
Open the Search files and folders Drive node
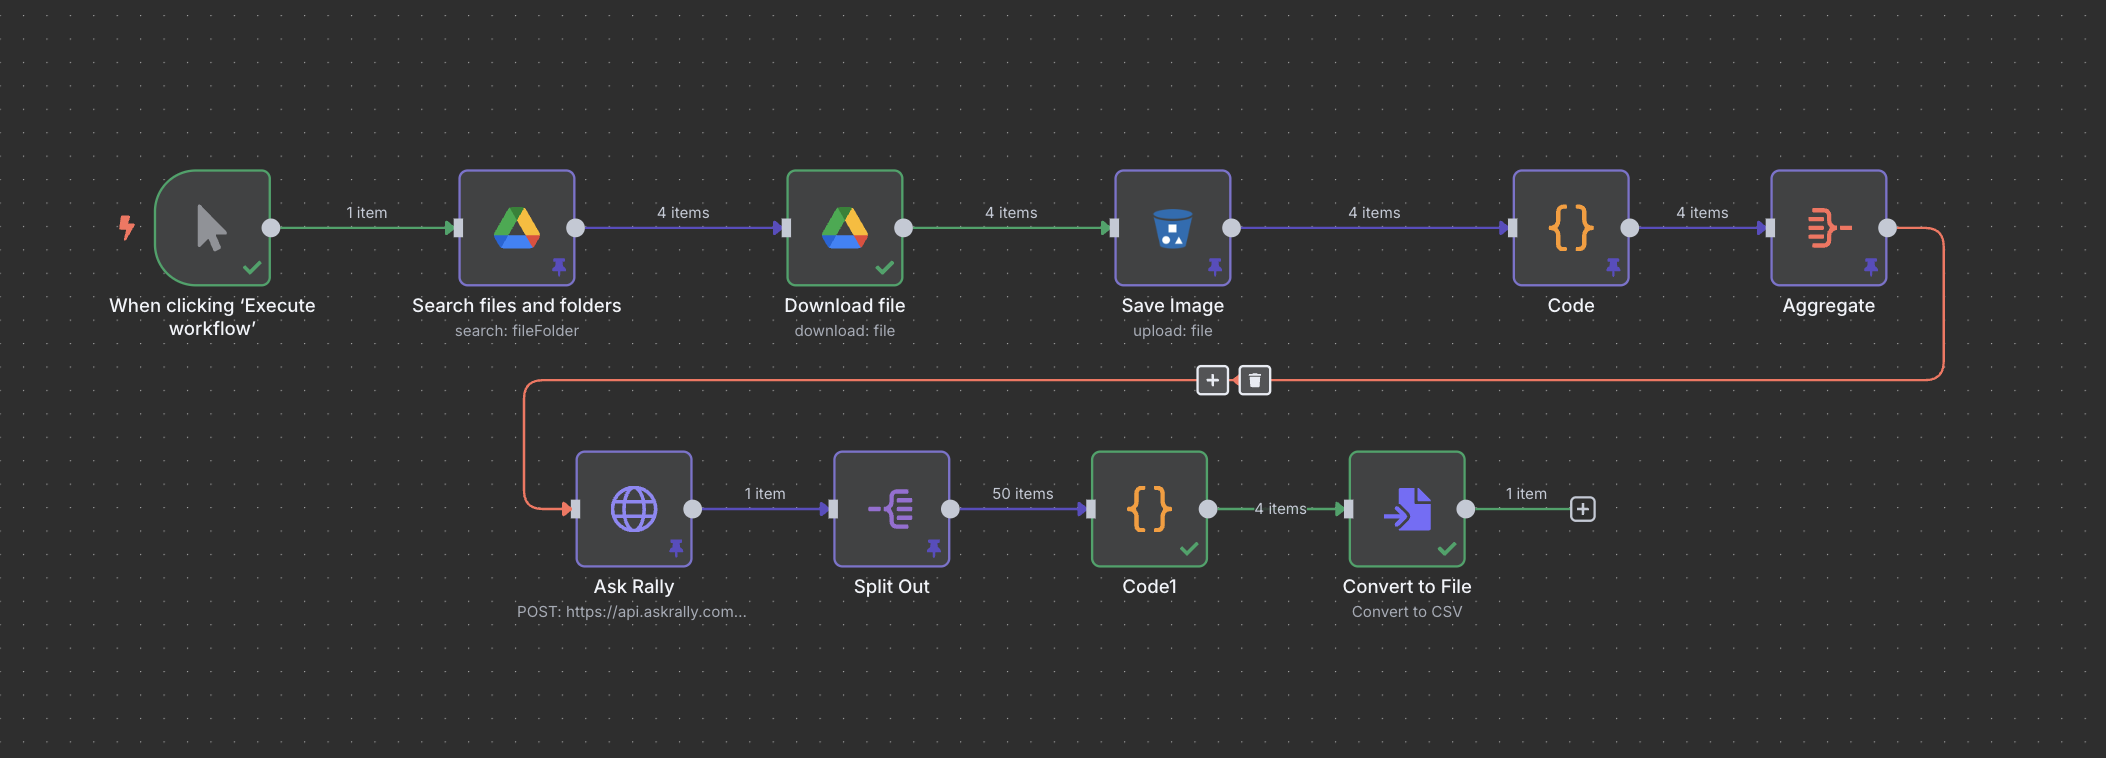pos(517,228)
